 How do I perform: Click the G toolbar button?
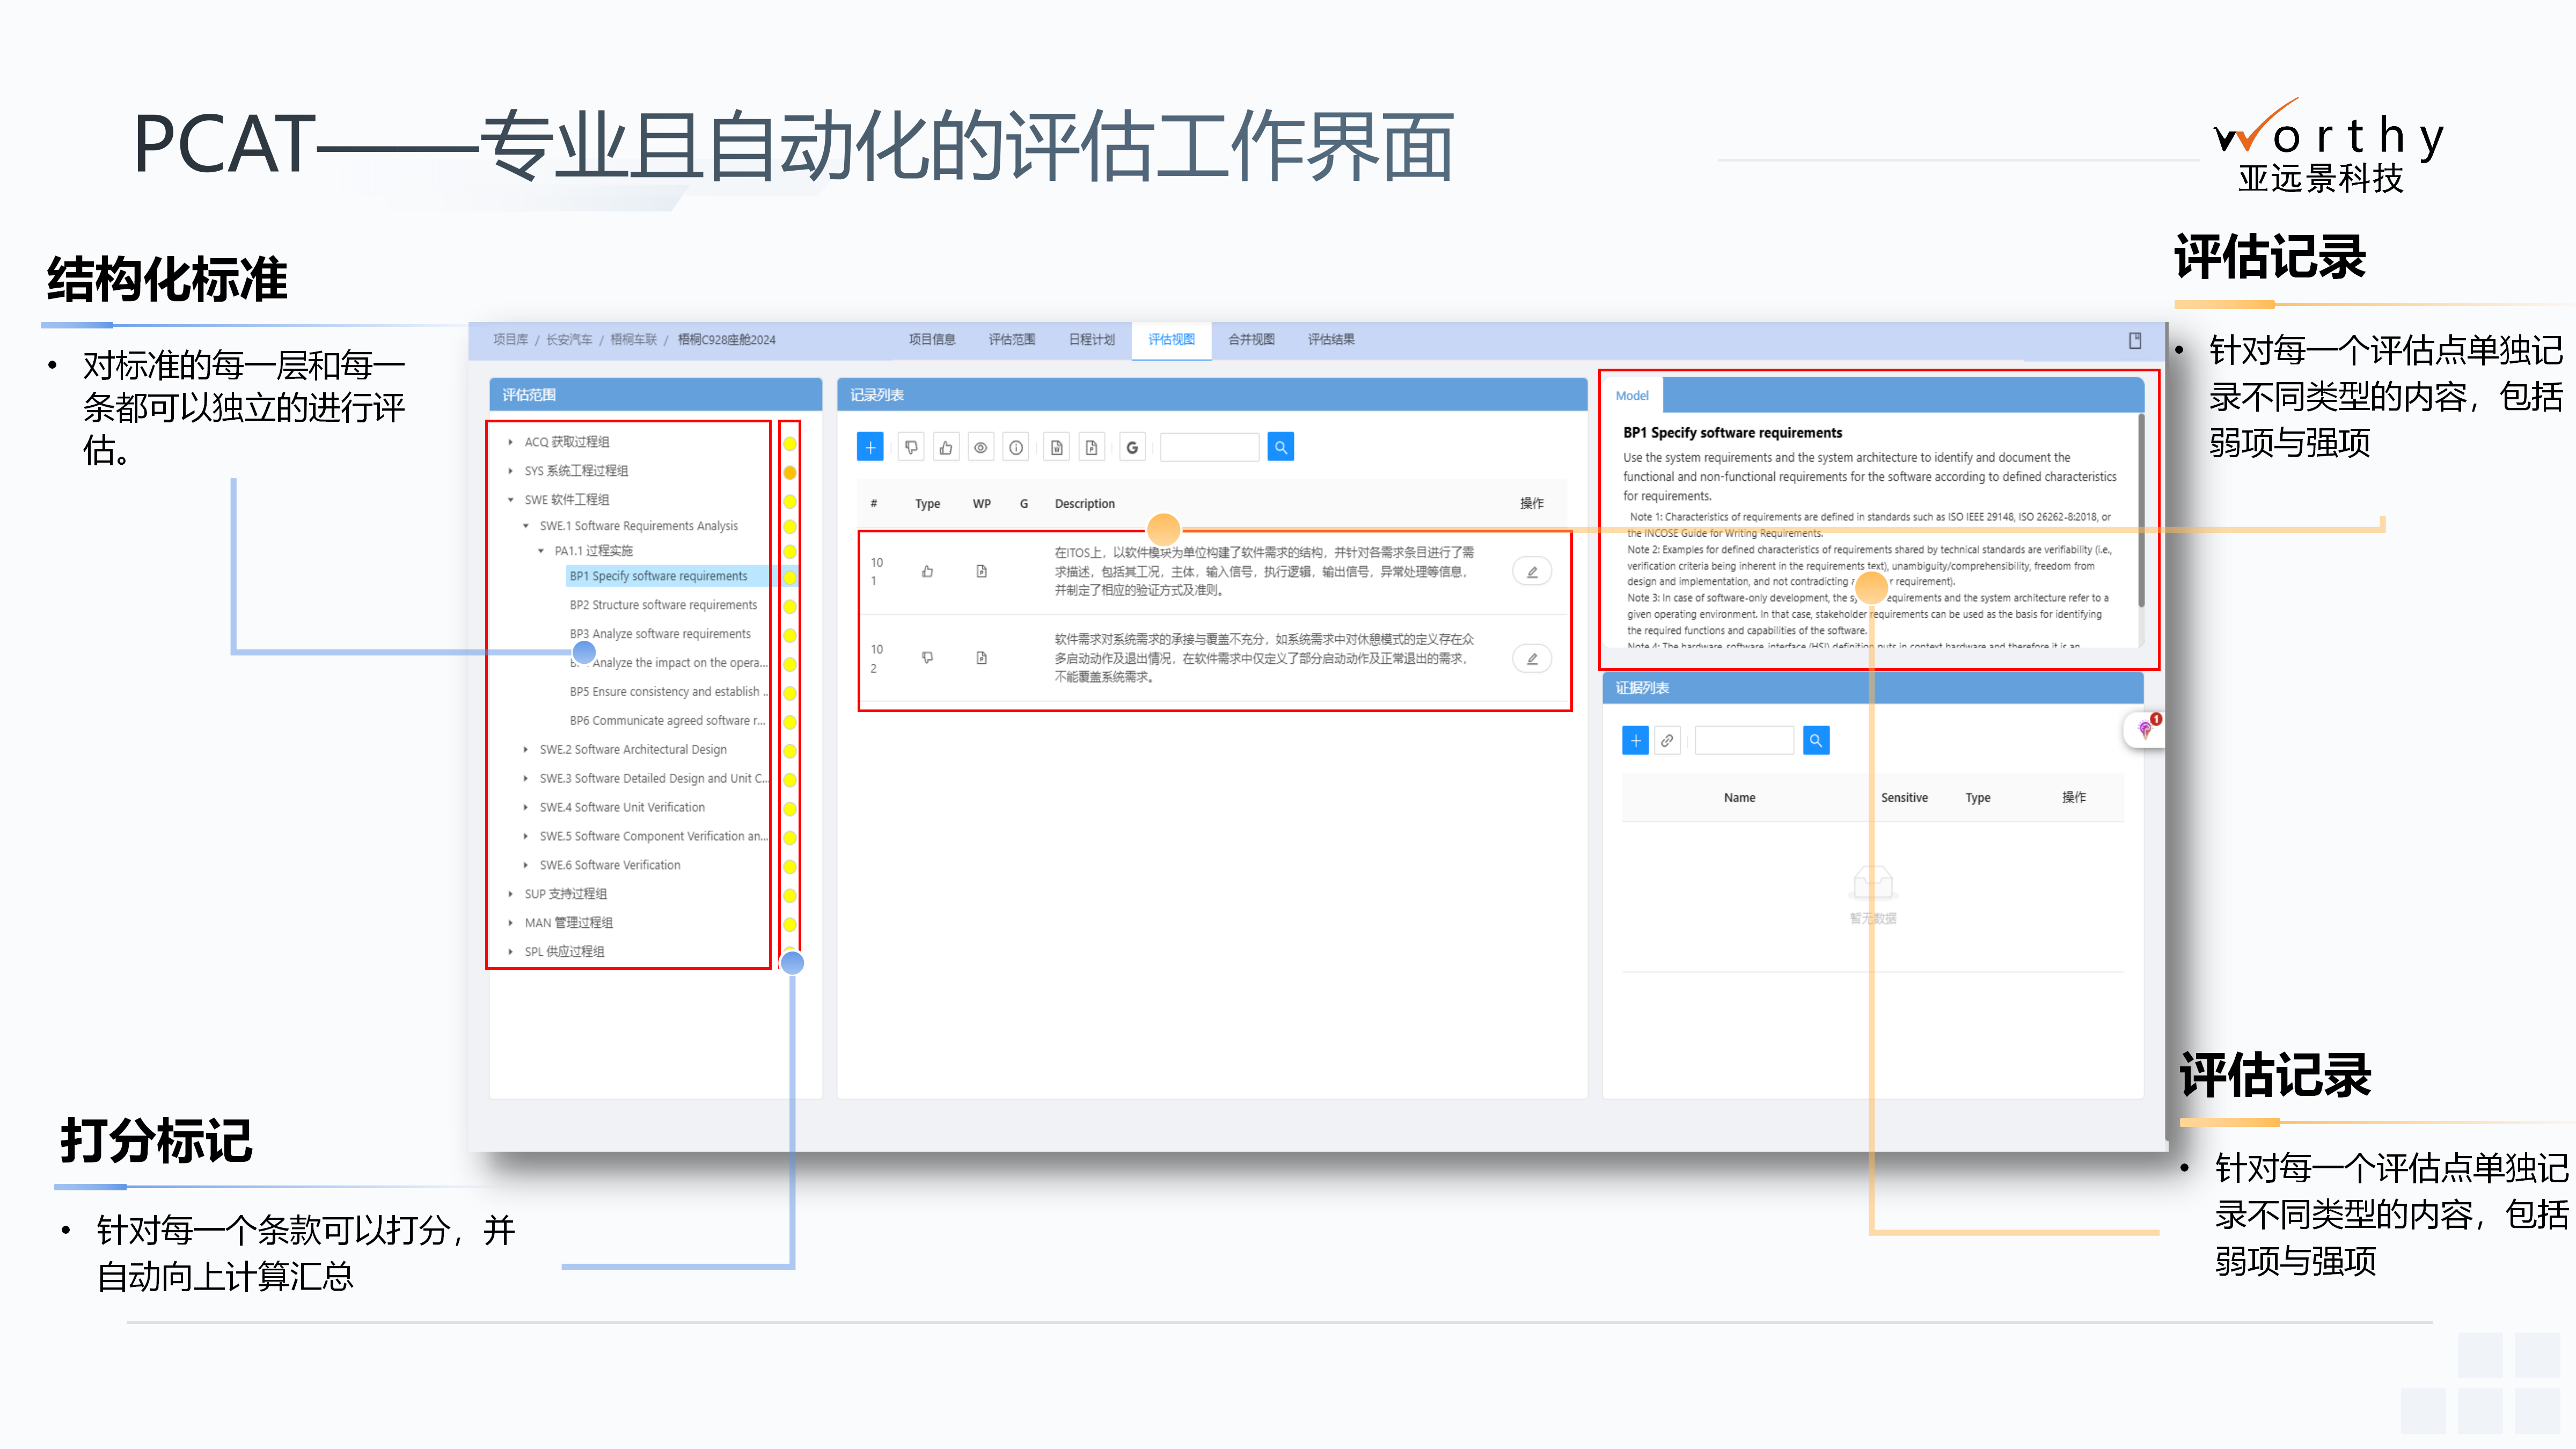[1132, 447]
